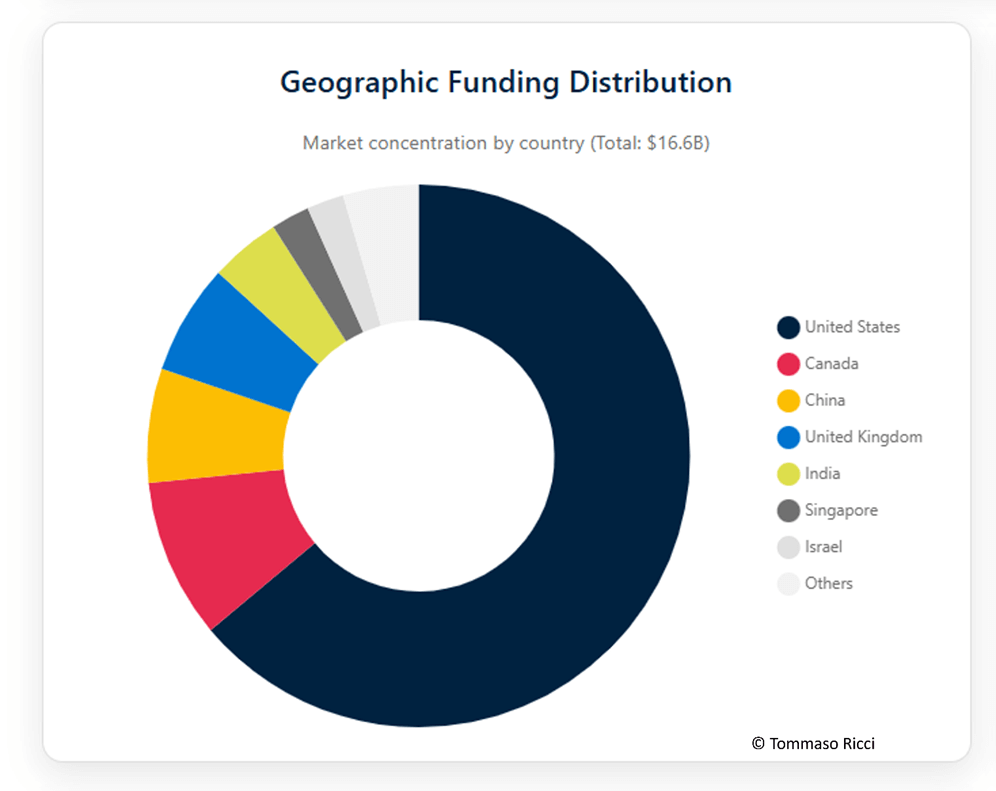Click the Singapore legend color dot

coord(788,510)
